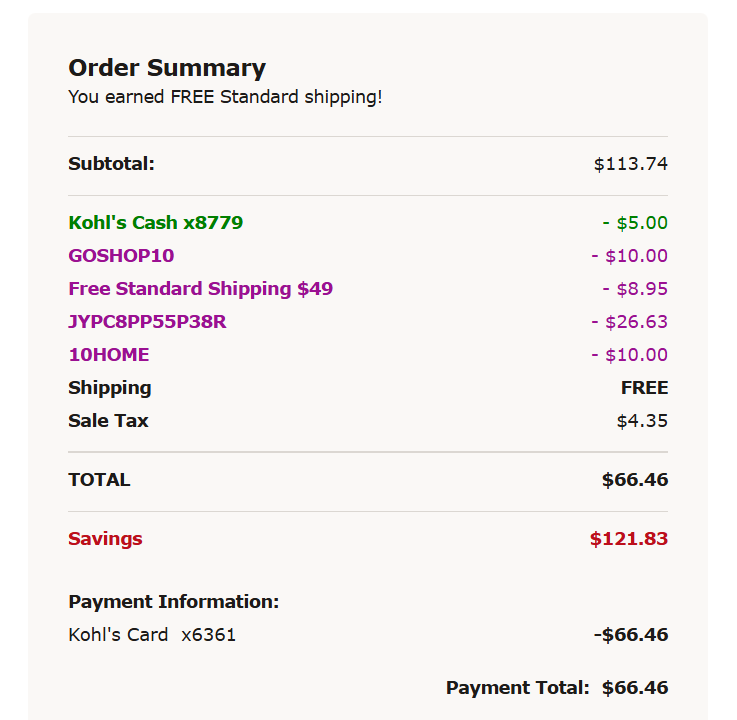The image size is (737, 720).
Task: Click the $121.83 savings amount
Action: pos(629,539)
